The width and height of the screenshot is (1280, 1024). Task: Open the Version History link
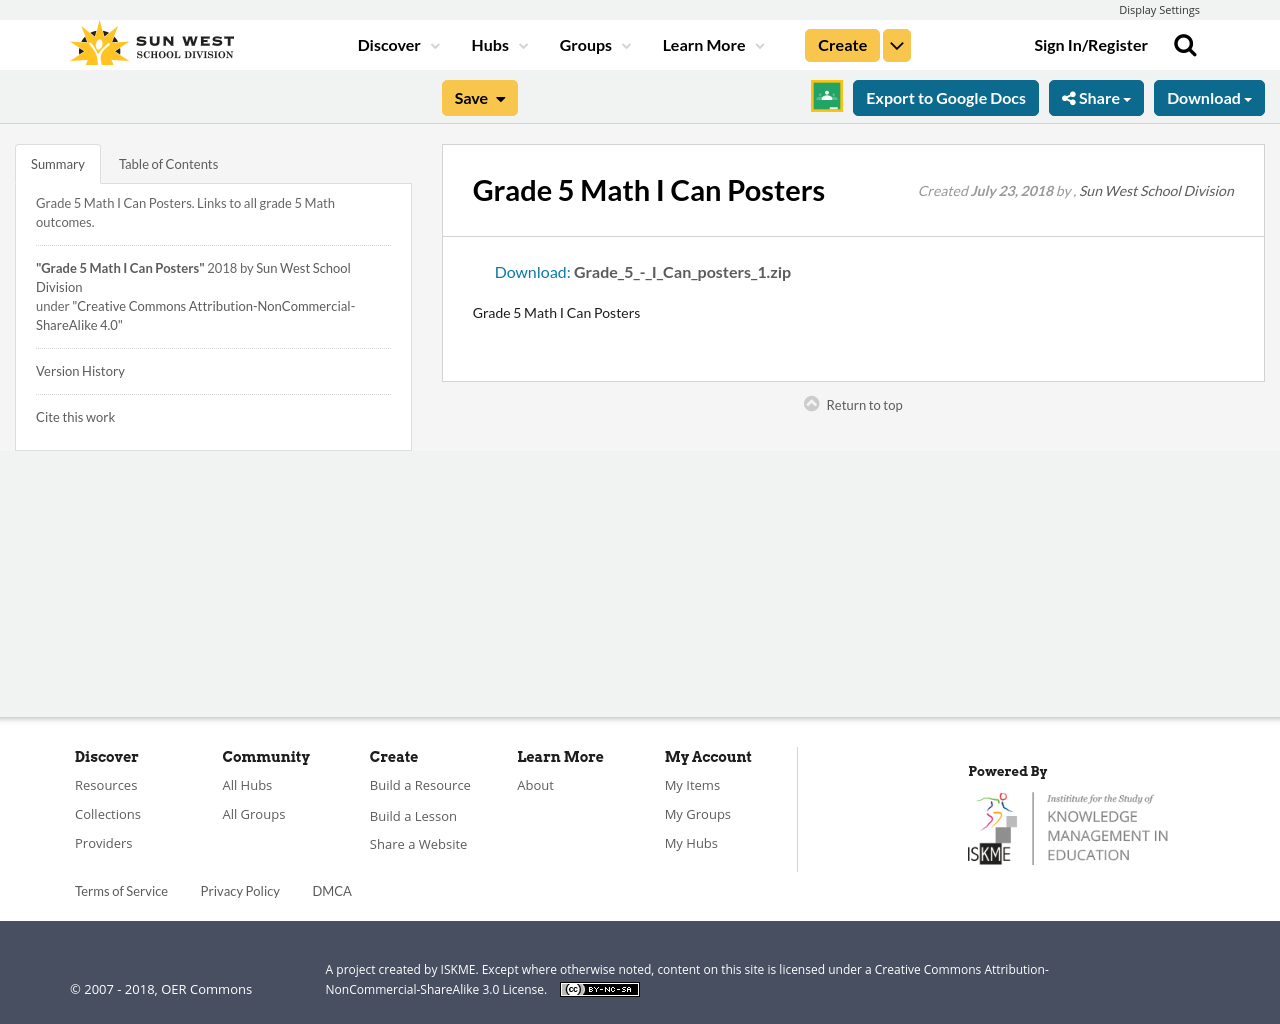(80, 370)
